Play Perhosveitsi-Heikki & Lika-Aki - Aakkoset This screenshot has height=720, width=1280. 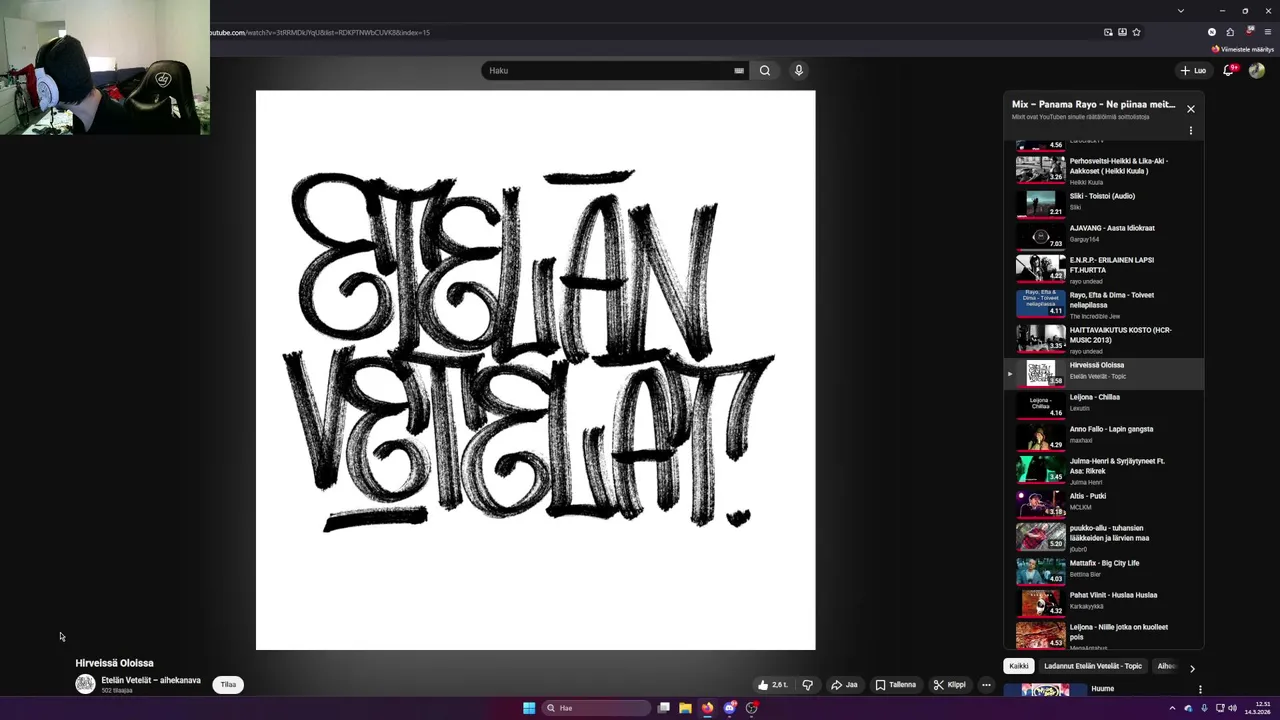point(1105,170)
